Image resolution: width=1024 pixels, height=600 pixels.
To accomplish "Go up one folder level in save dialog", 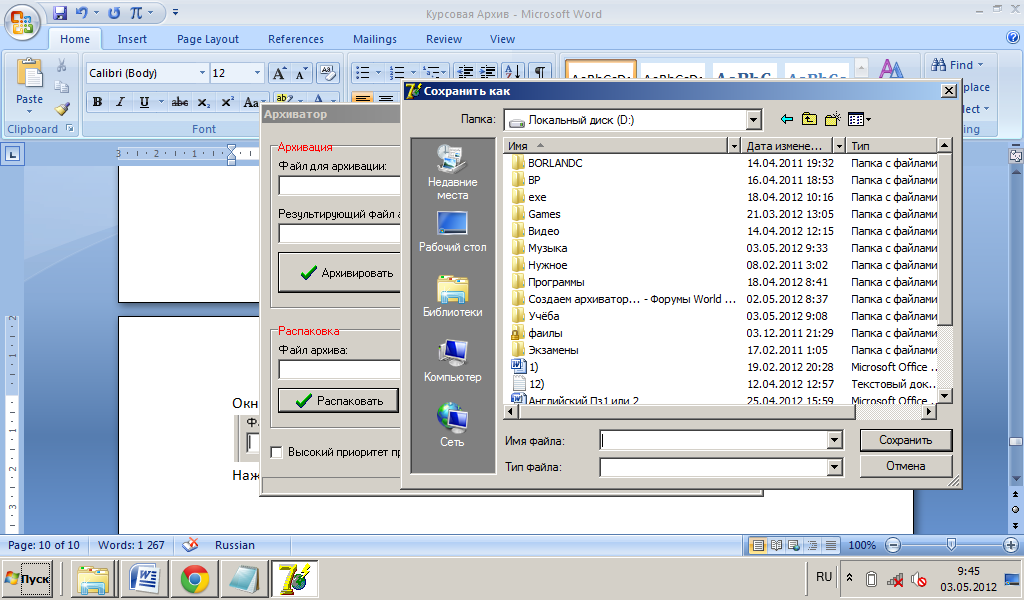I will tap(809, 119).
